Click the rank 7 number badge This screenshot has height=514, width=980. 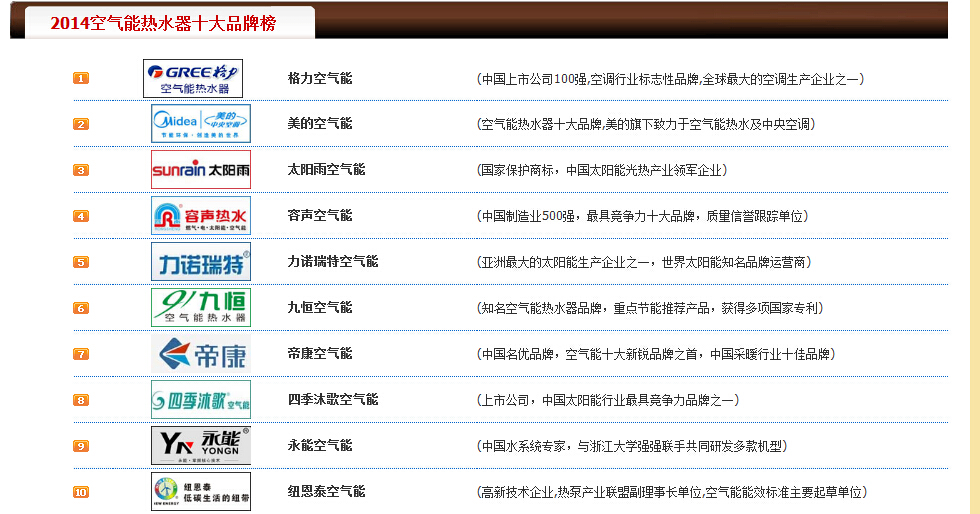[81, 354]
